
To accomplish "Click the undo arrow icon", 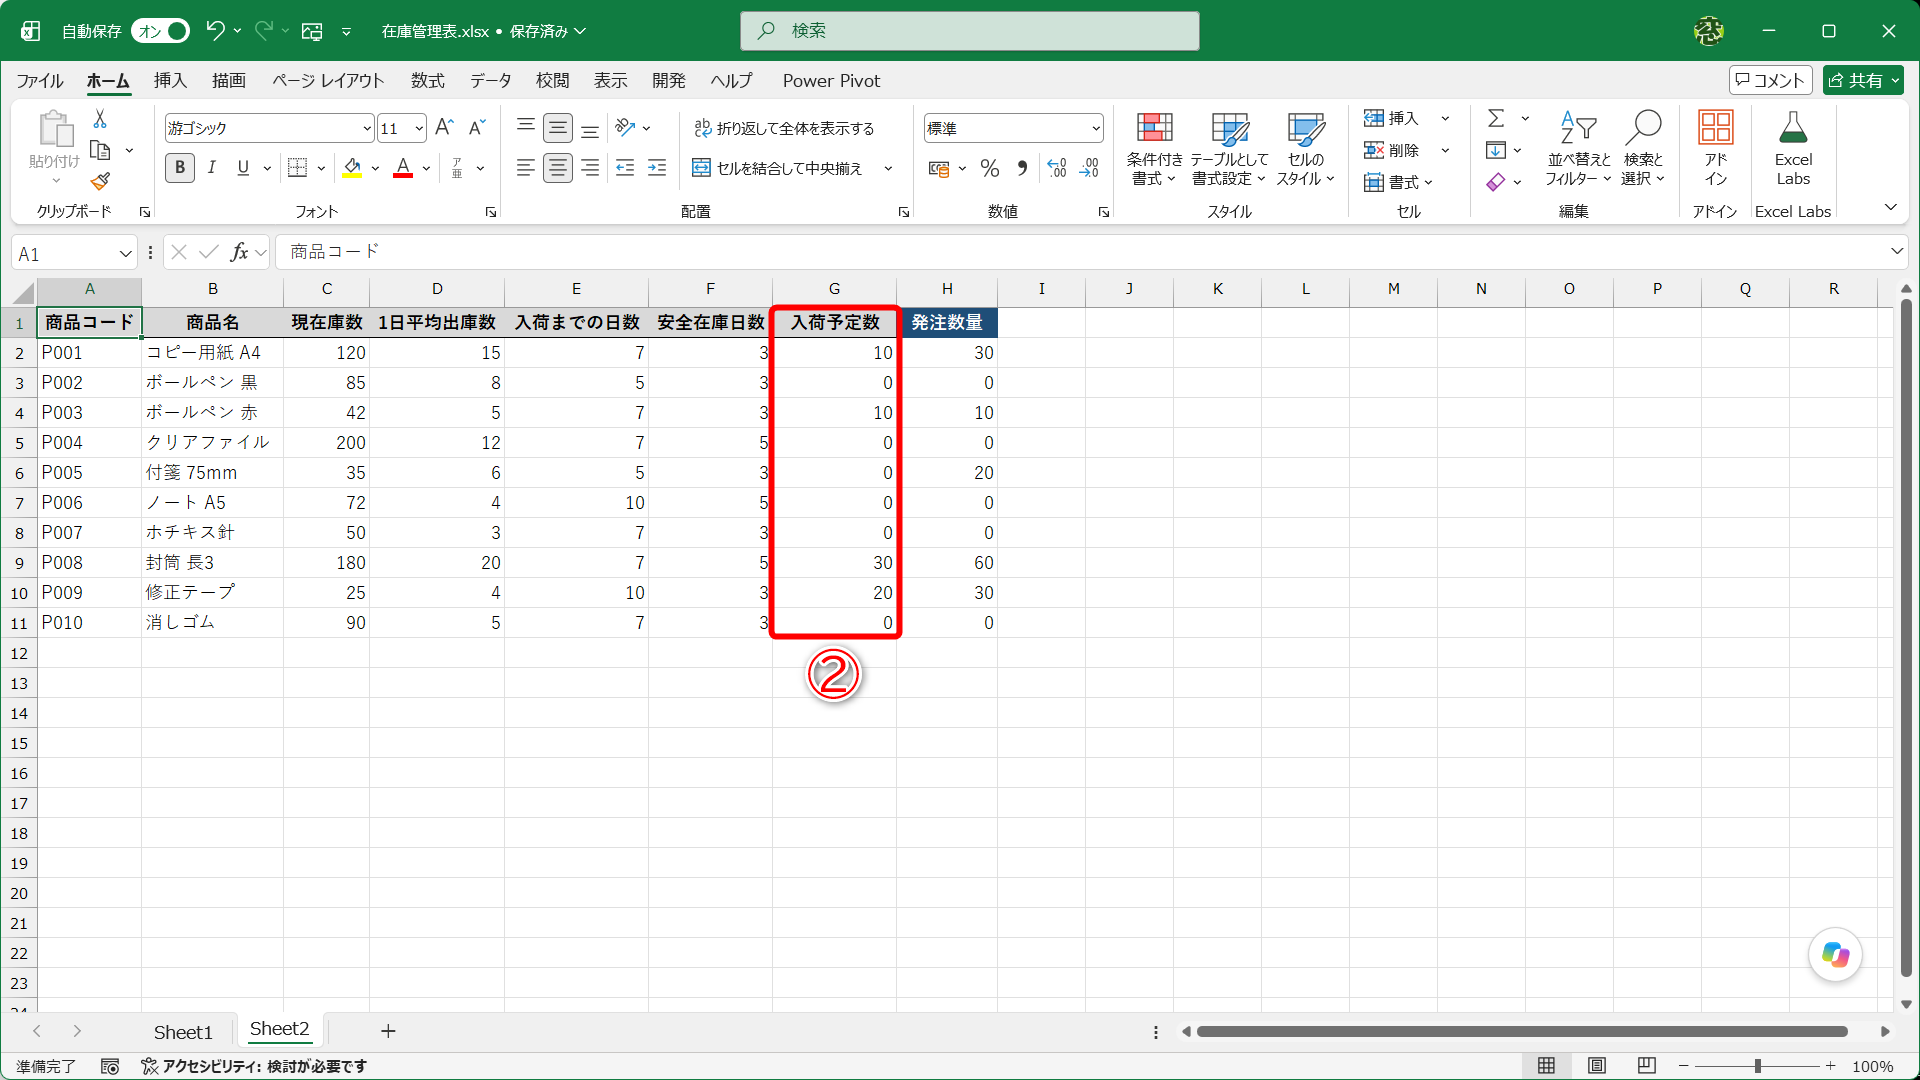I will point(214,31).
